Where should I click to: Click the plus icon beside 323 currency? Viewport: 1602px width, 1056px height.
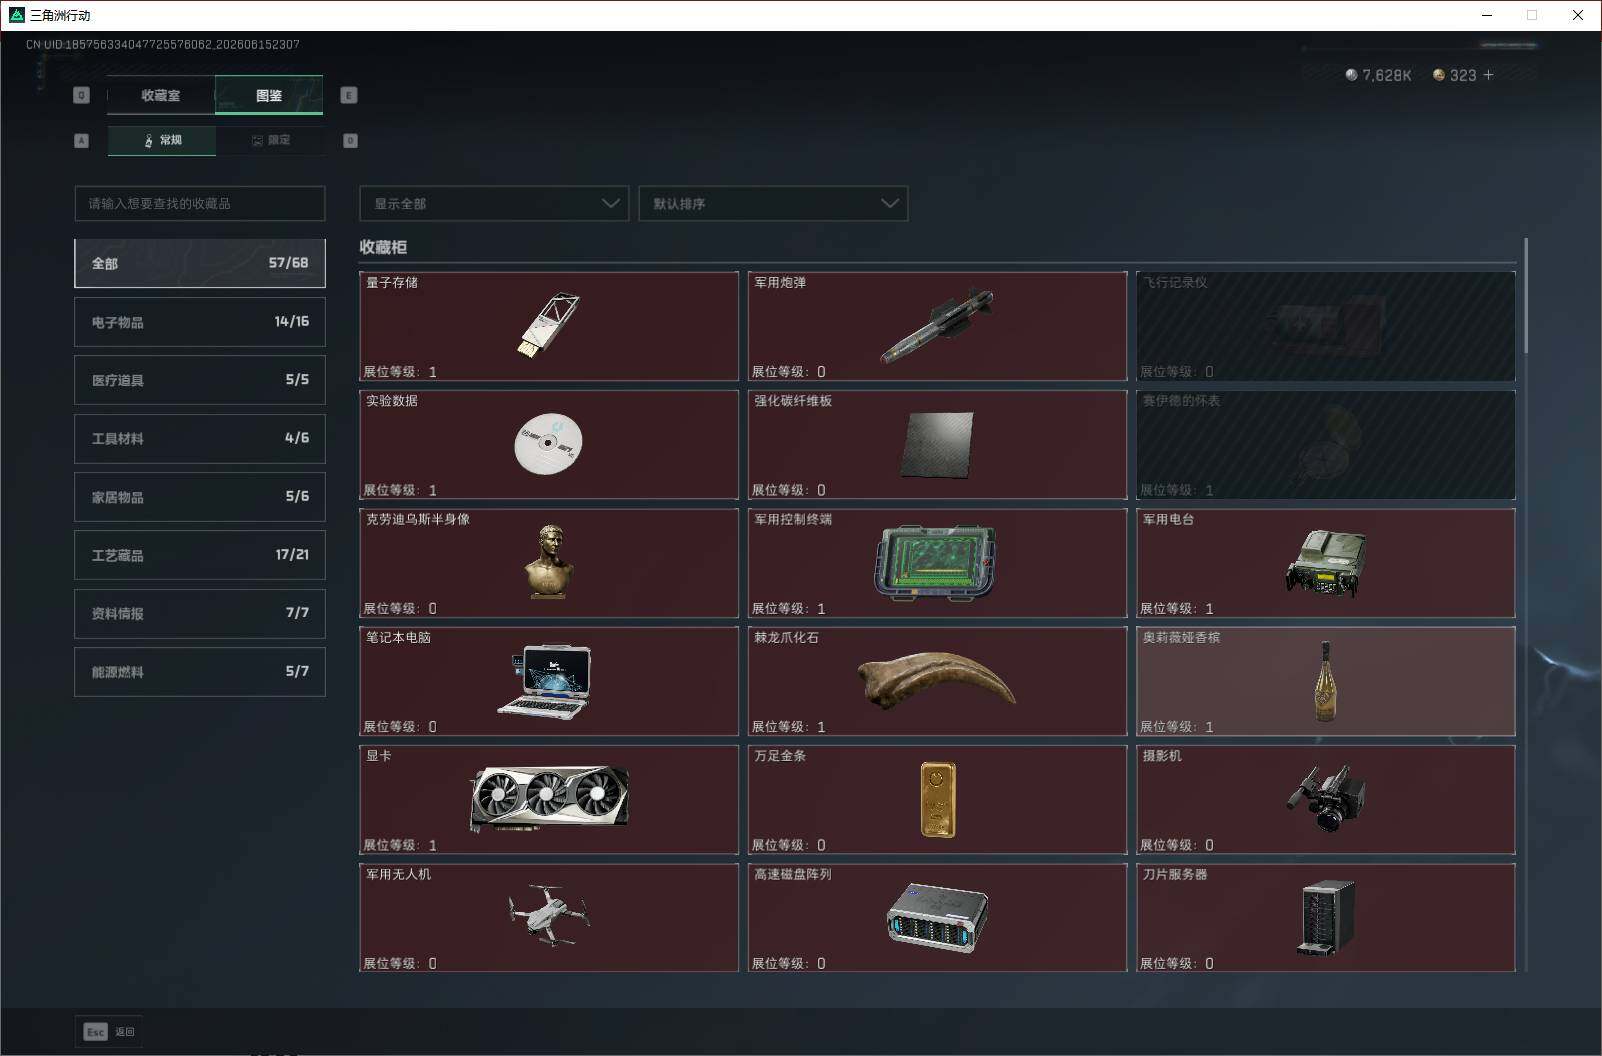(1488, 75)
